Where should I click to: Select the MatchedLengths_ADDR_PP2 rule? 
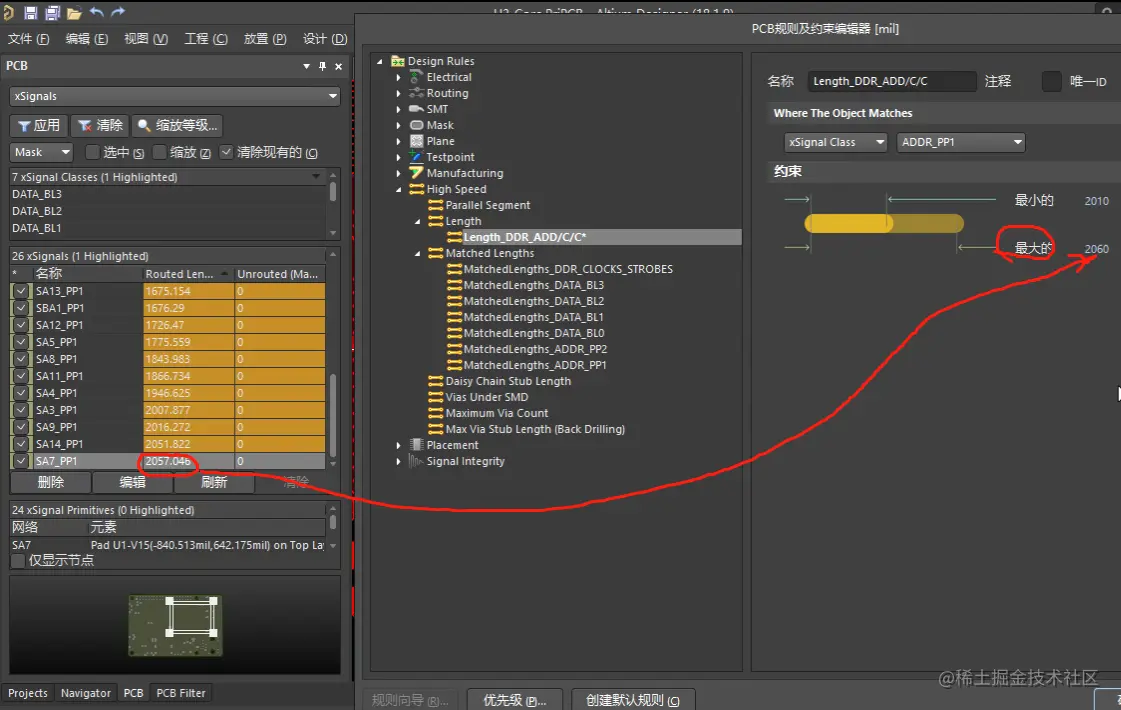[x=535, y=349]
